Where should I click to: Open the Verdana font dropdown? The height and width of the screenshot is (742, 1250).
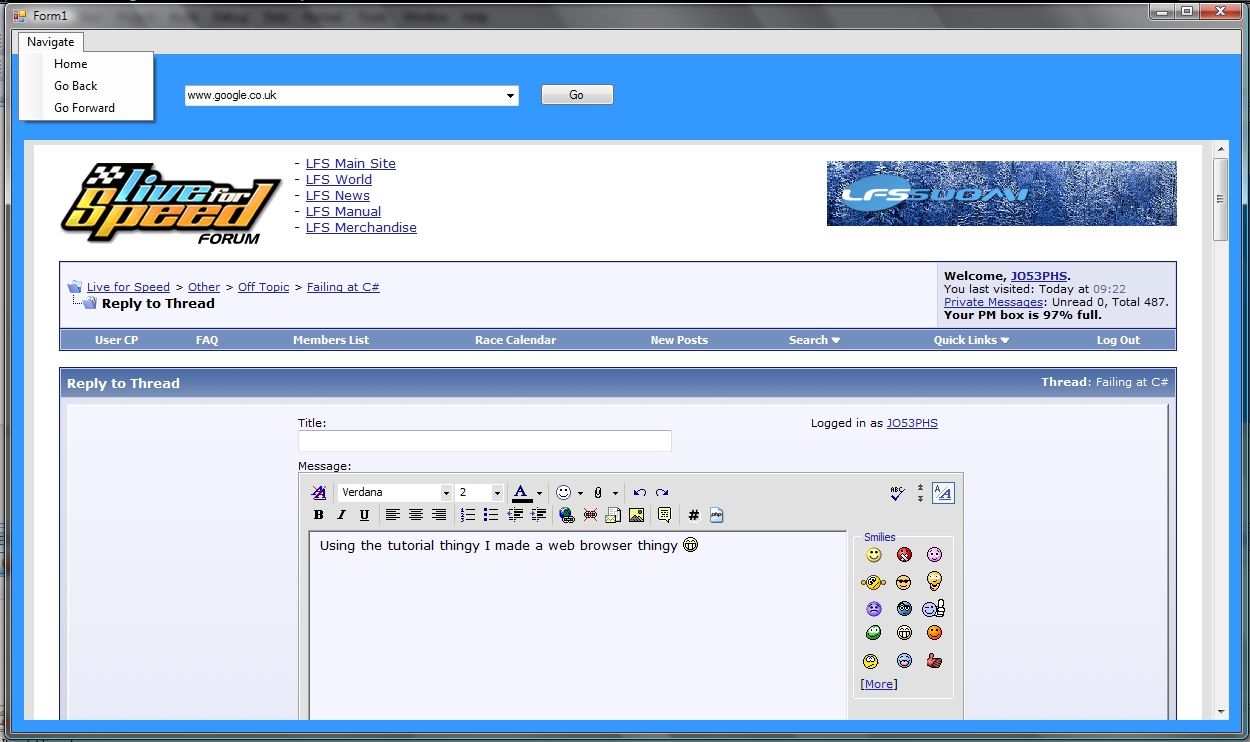[446, 493]
